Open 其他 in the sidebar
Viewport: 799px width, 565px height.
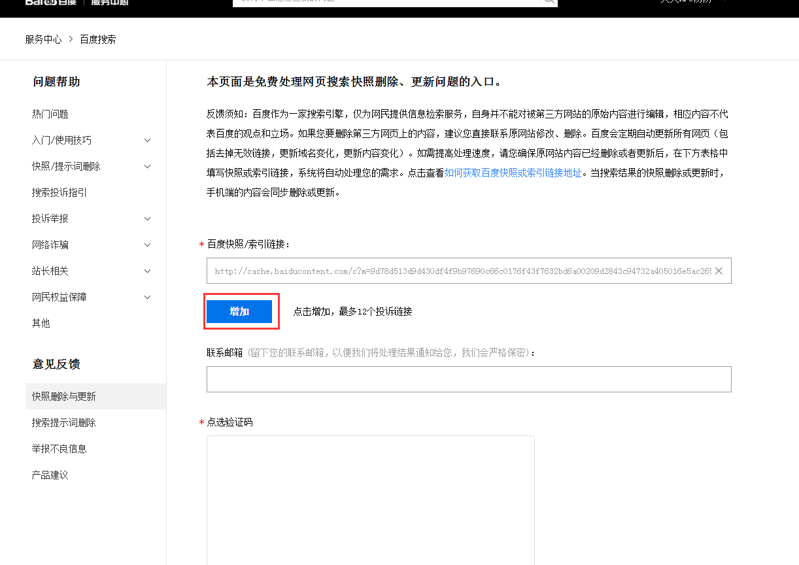[41, 323]
